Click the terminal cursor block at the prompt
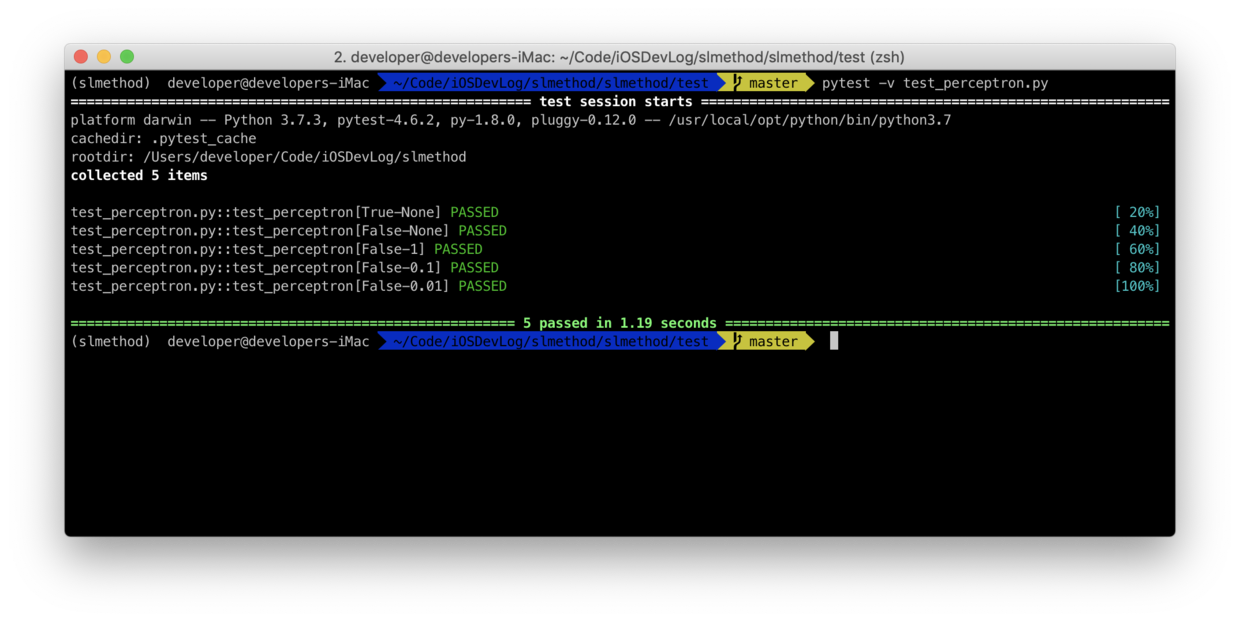This screenshot has height=622, width=1240. pos(834,341)
